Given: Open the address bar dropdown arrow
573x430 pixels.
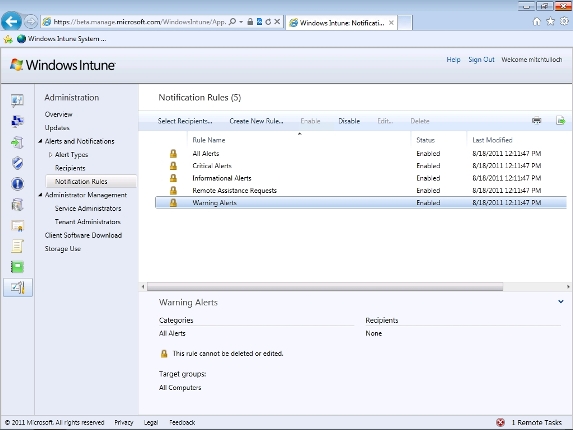Looking at the screenshot, I should 241,22.
